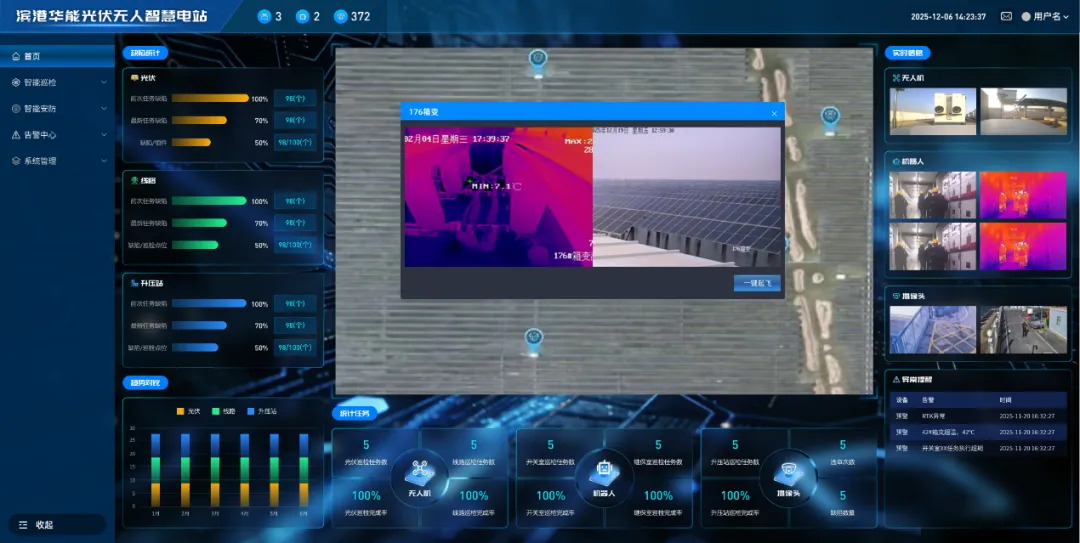The height and width of the screenshot is (543, 1080).
Task: Select 系统管理 menu item
Action: pyautogui.click(x=57, y=161)
